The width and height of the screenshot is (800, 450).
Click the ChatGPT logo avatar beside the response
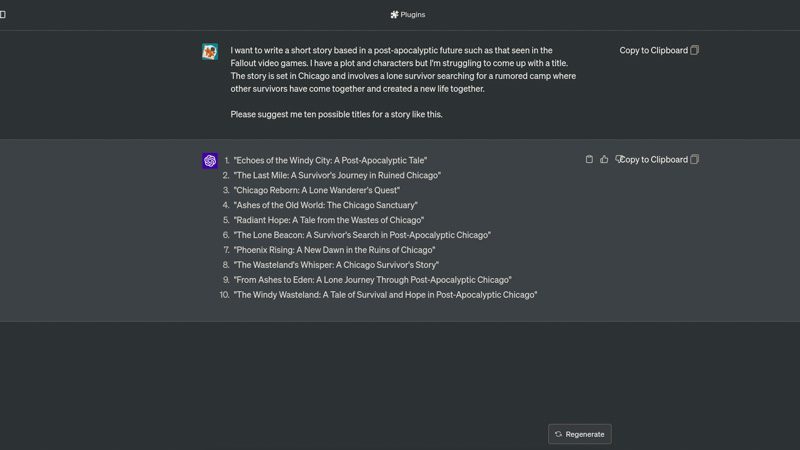pos(210,161)
